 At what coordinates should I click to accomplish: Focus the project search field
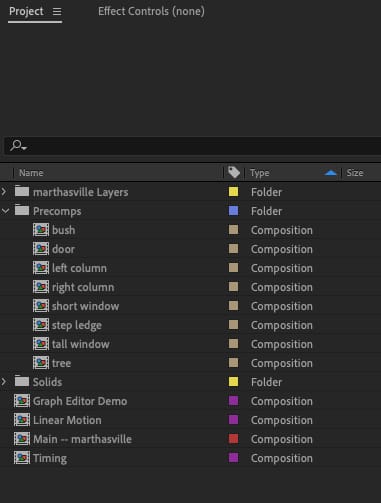[193, 146]
